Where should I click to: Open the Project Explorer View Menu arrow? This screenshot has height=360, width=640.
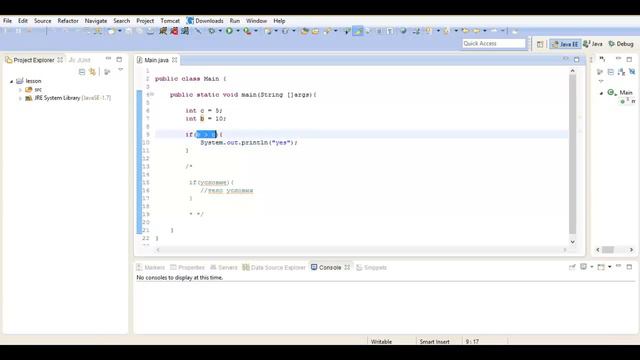pyautogui.click(x=120, y=71)
